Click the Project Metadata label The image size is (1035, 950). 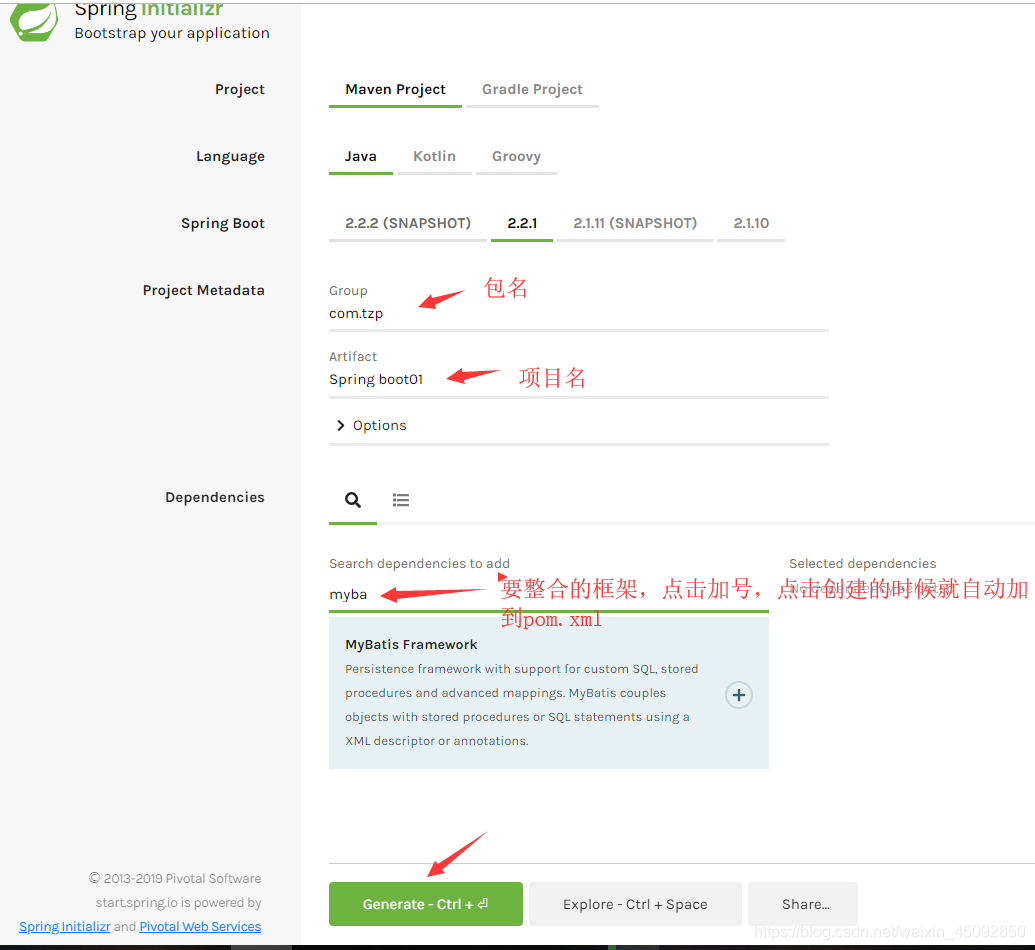click(x=203, y=290)
